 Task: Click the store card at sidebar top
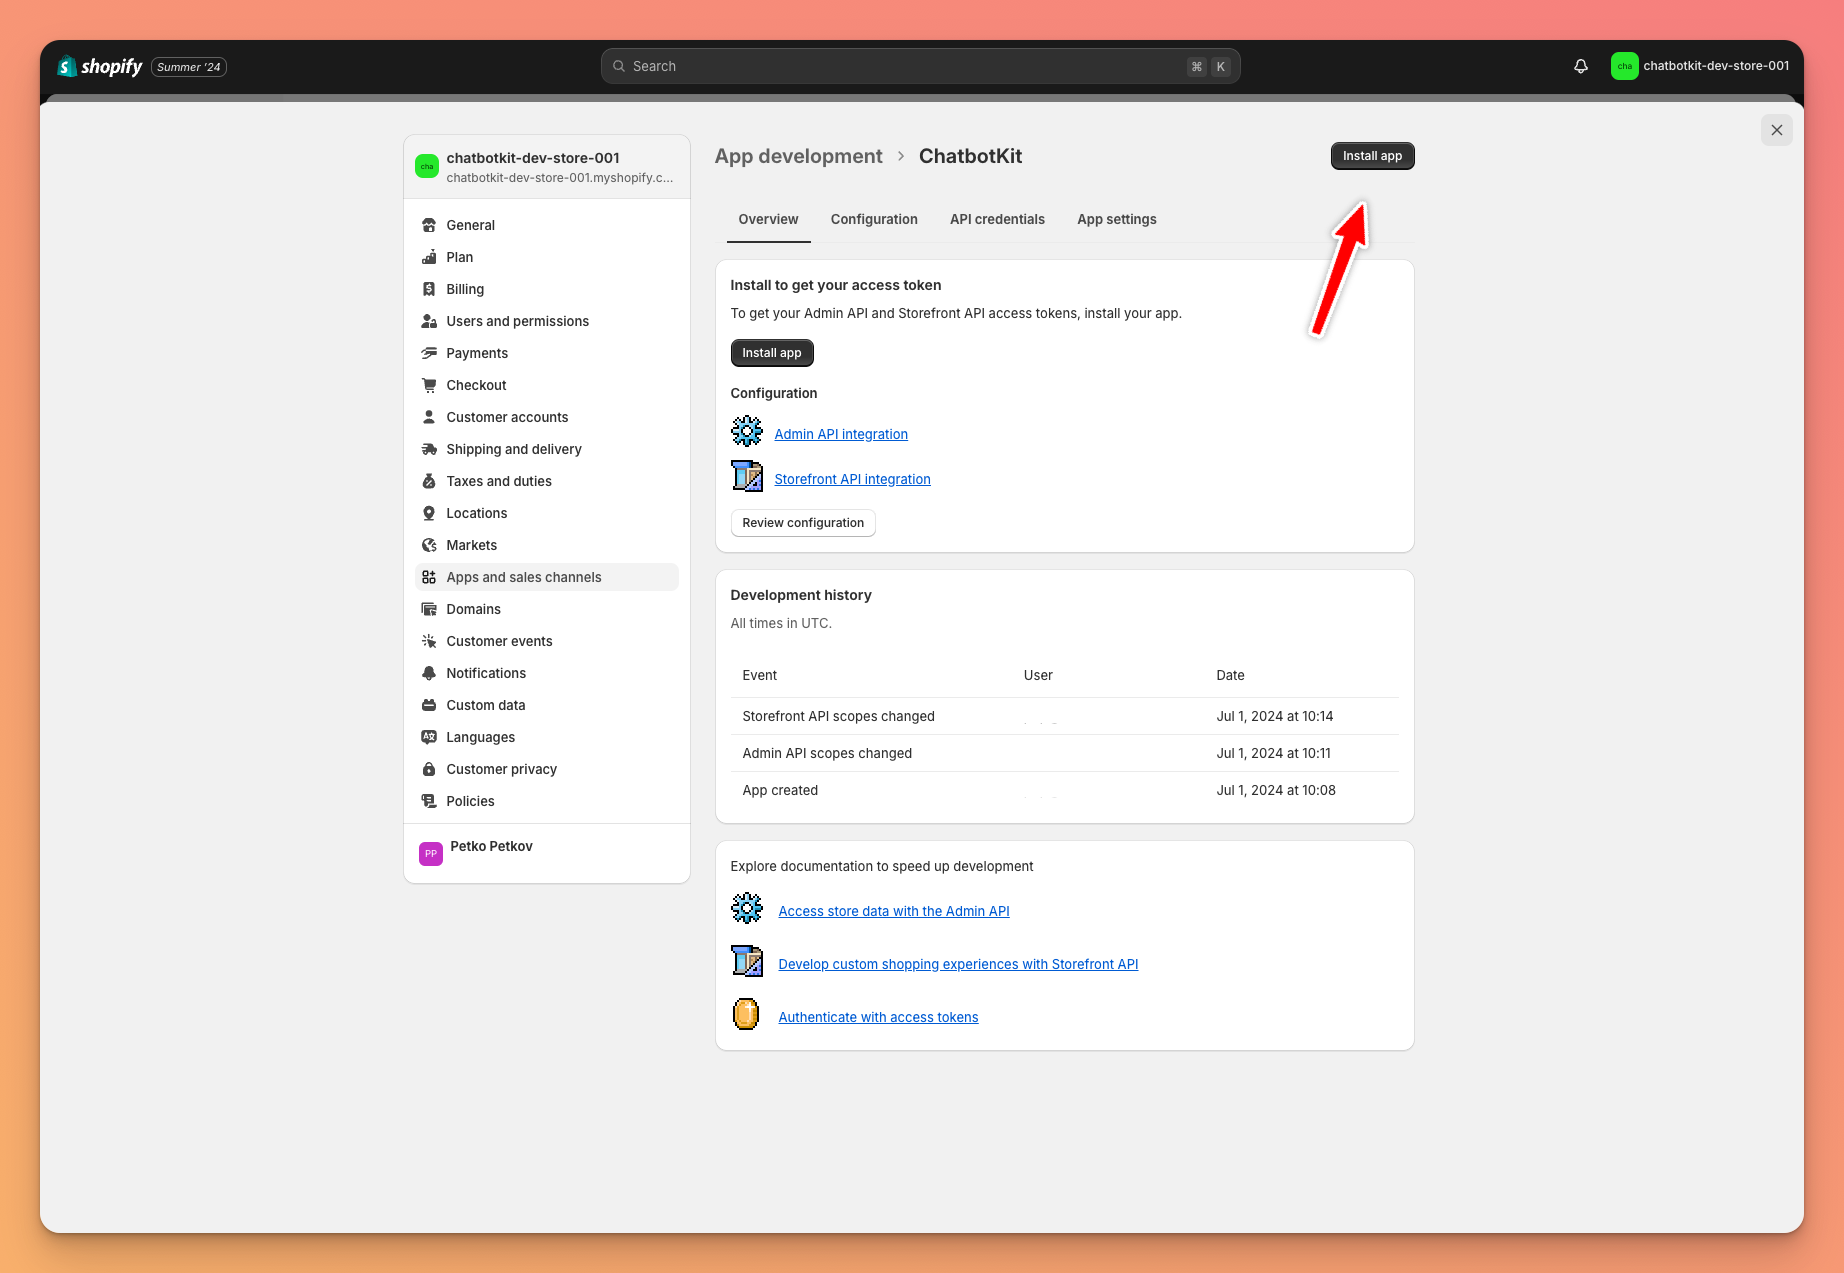[x=547, y=167]
